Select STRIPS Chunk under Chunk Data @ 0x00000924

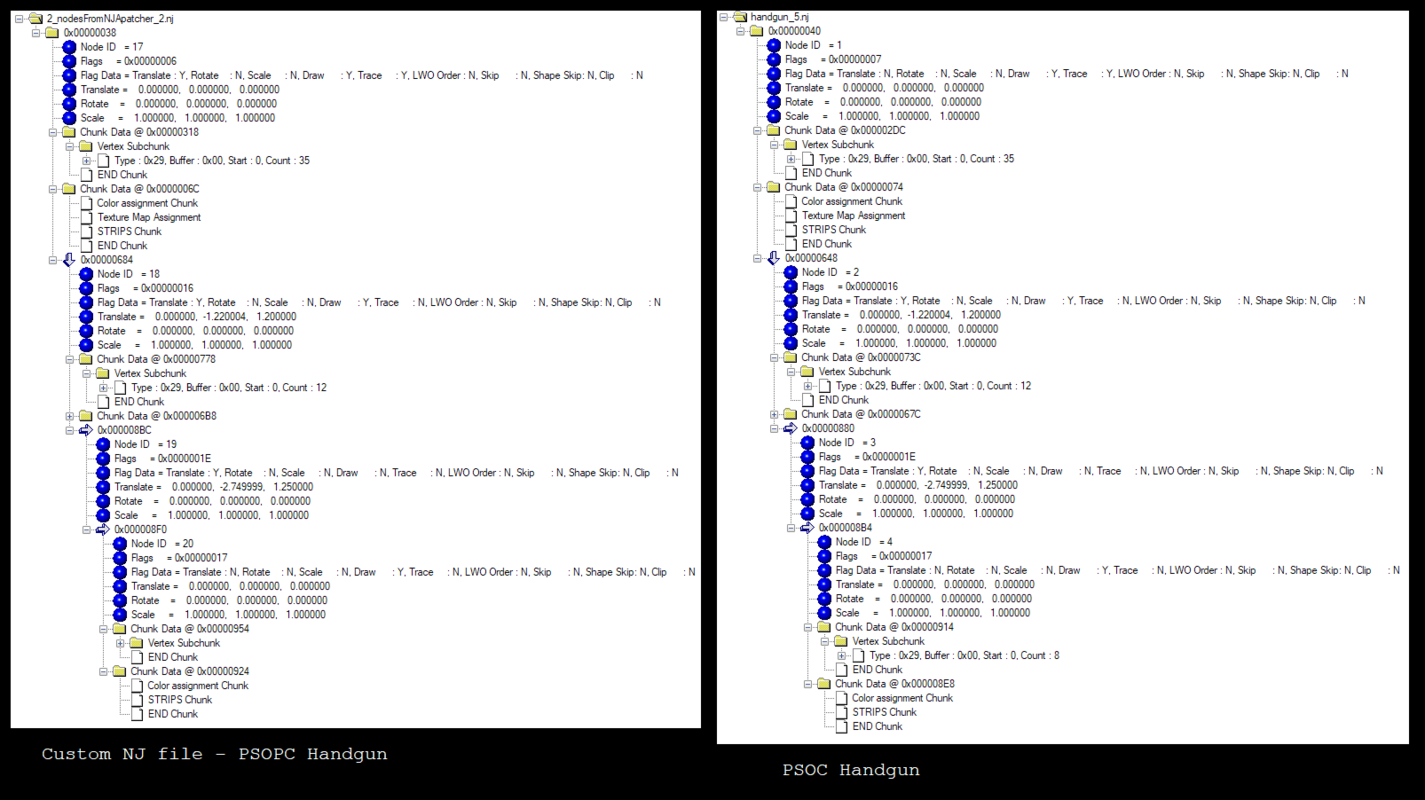180,700
